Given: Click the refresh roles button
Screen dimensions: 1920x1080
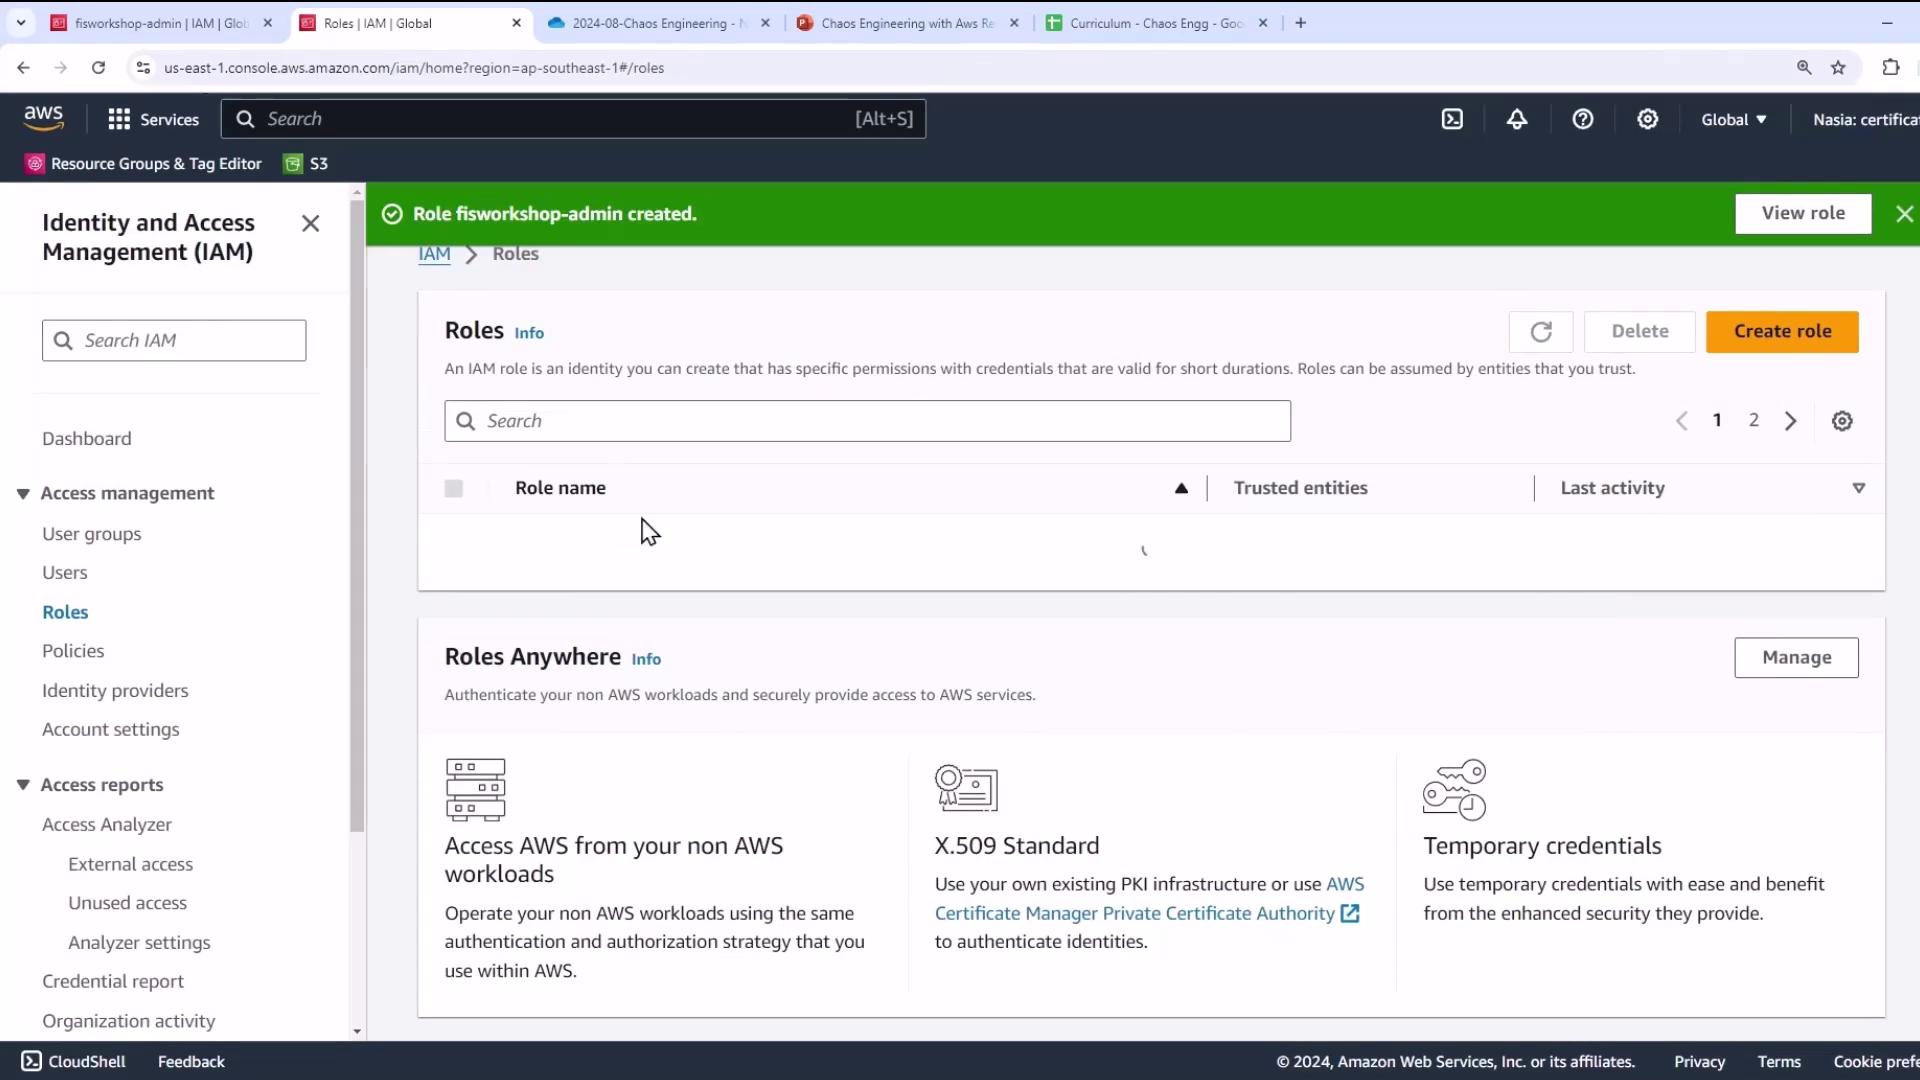Looking at the screenshot, I should (x=1540, y=332).
